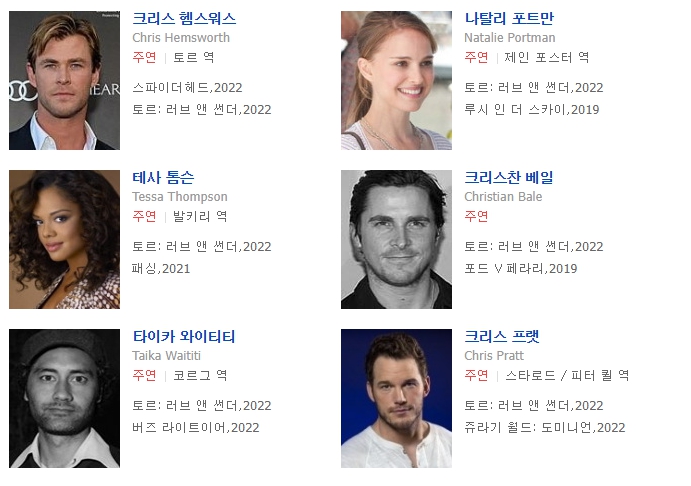Open the 크리스 헴스워스 name link
The width and height of the screenshot is (691, 486).
184,19
